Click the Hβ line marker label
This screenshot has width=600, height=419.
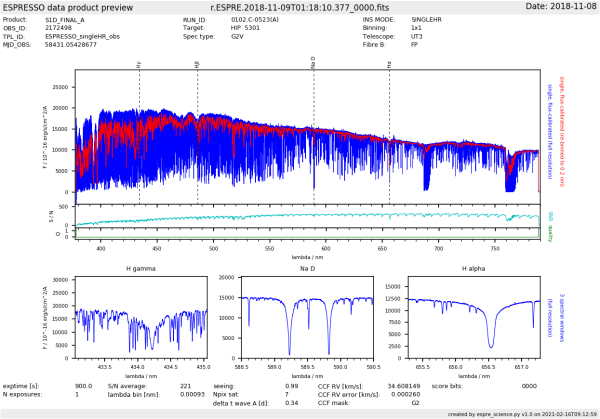197,63
